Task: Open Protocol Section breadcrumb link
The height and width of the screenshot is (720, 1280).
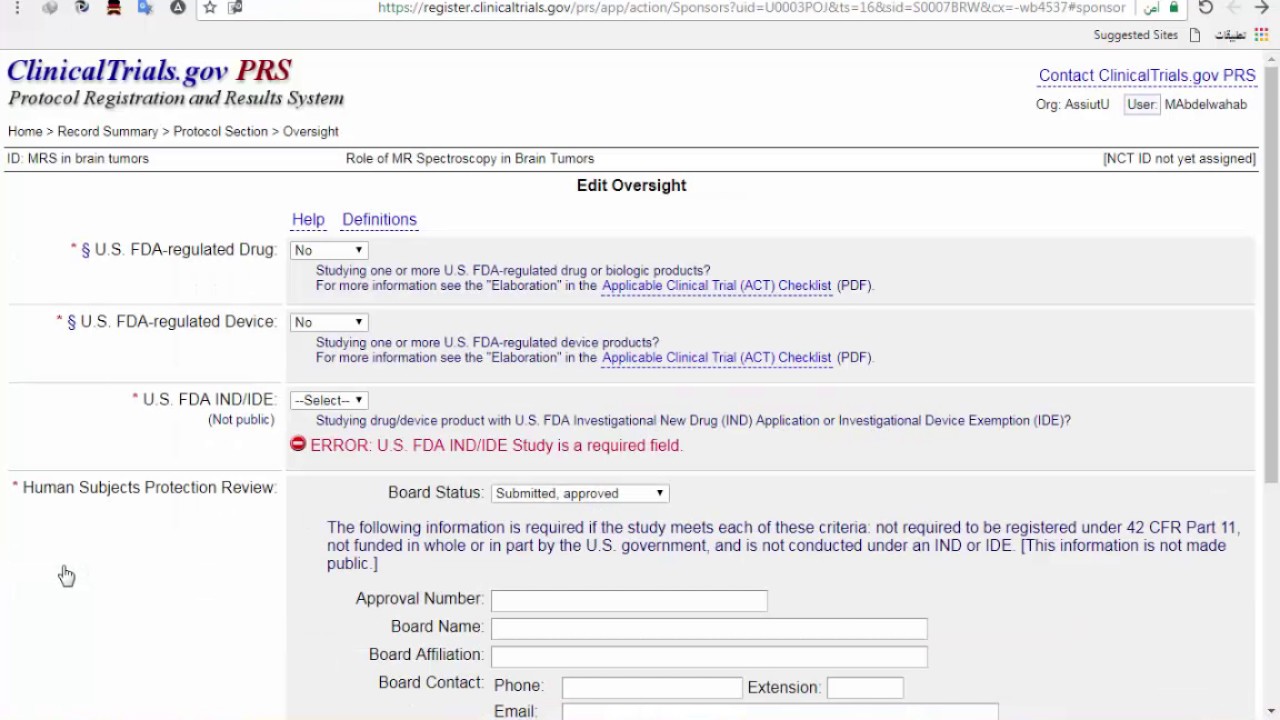Action: pyautogui.click(x=221, y=131)
